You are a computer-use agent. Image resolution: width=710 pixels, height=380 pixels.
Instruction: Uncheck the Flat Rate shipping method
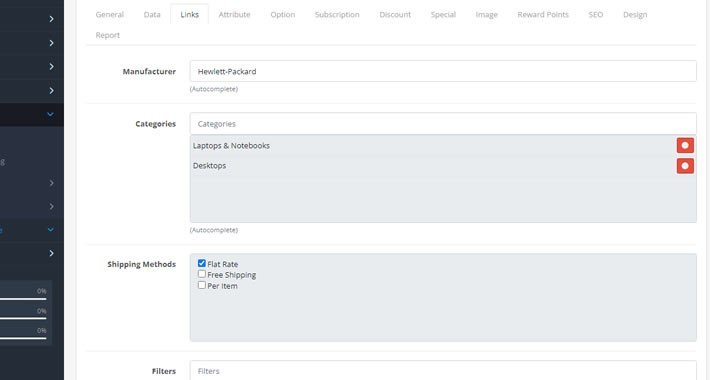point(202,263)
